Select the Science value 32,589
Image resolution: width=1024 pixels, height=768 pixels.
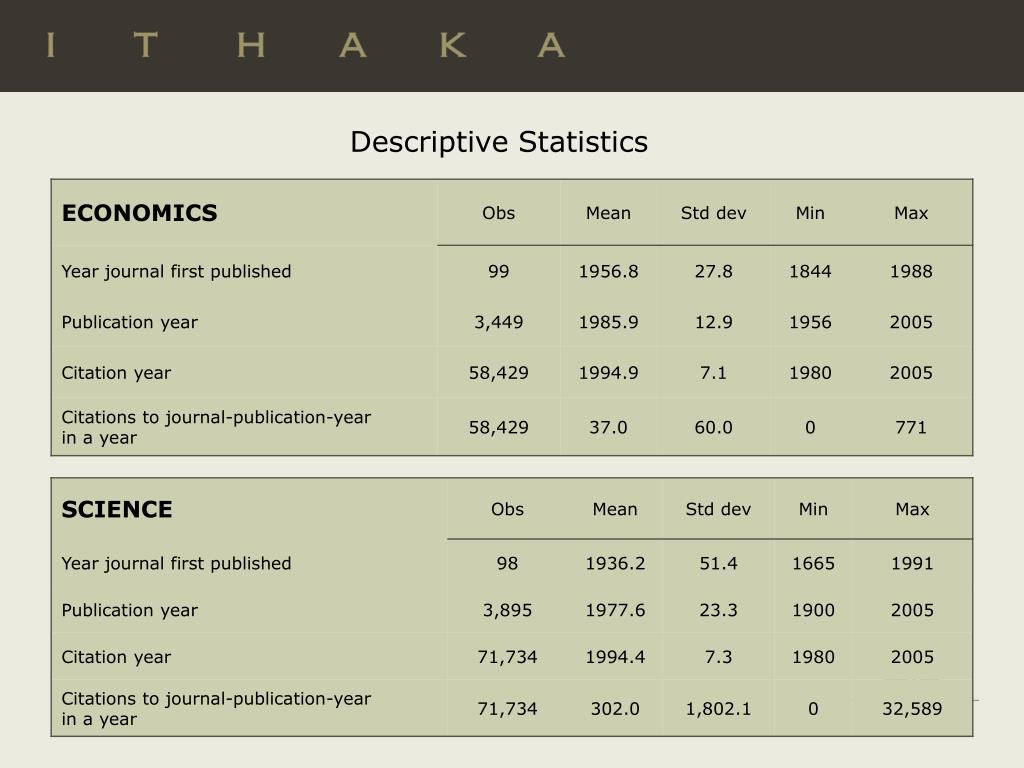click(912, 709)
